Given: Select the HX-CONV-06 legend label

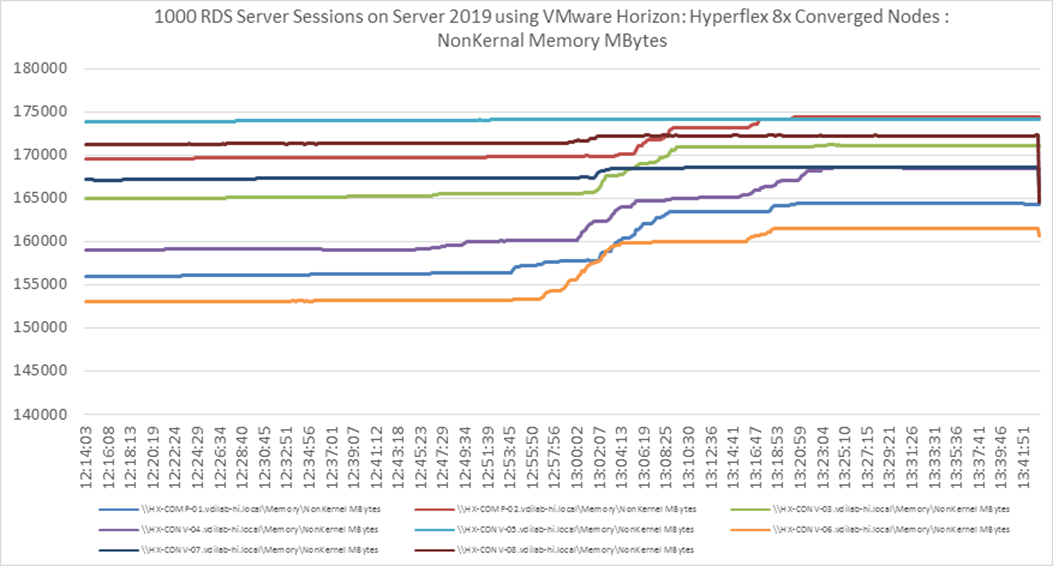Looking at the screenshot, I should [891, 530].
